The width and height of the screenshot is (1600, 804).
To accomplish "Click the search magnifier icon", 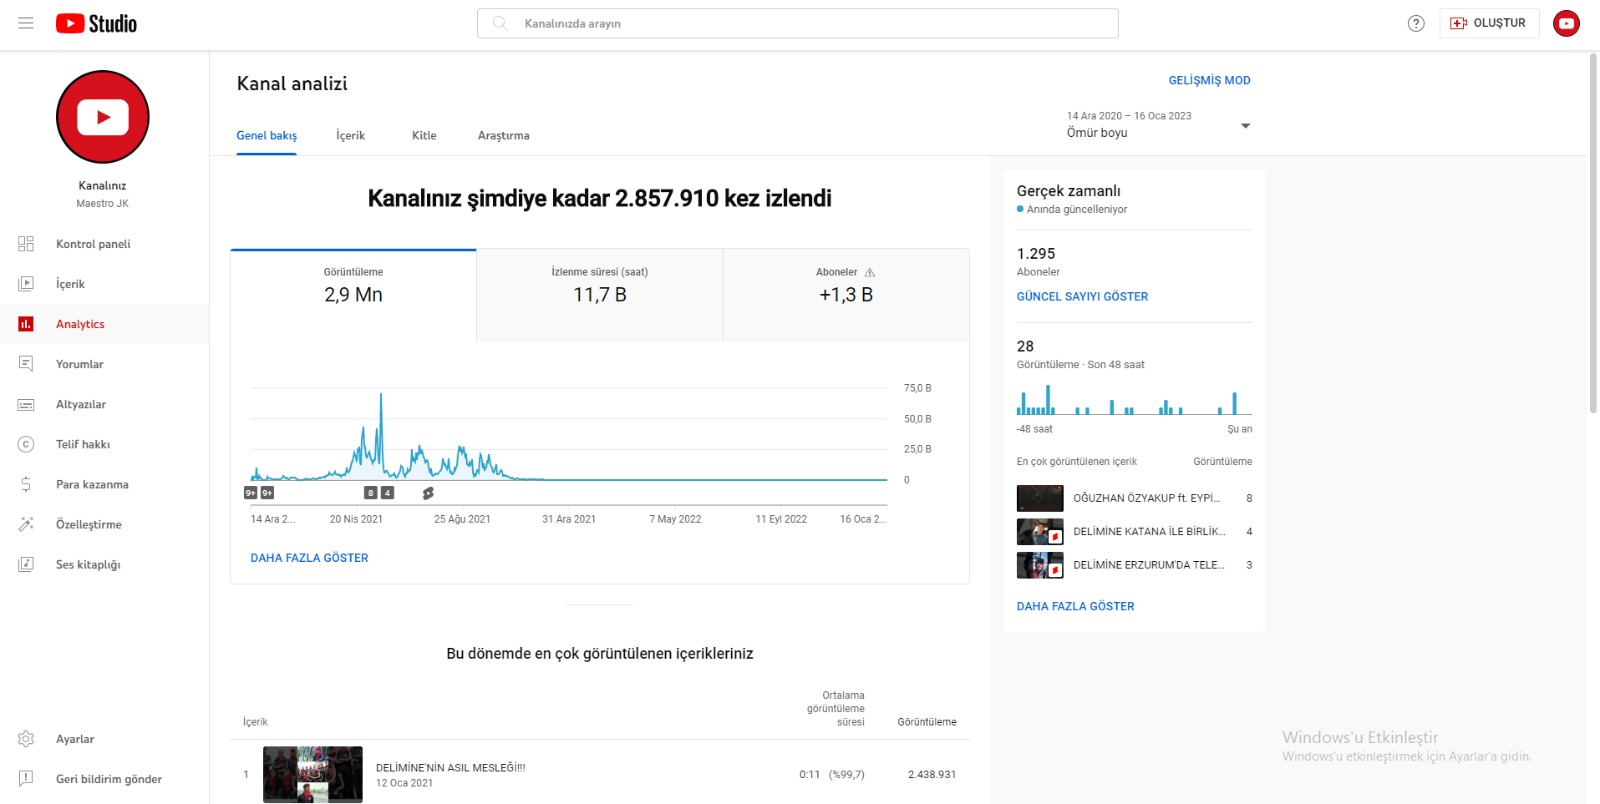I will click(500, 23).
